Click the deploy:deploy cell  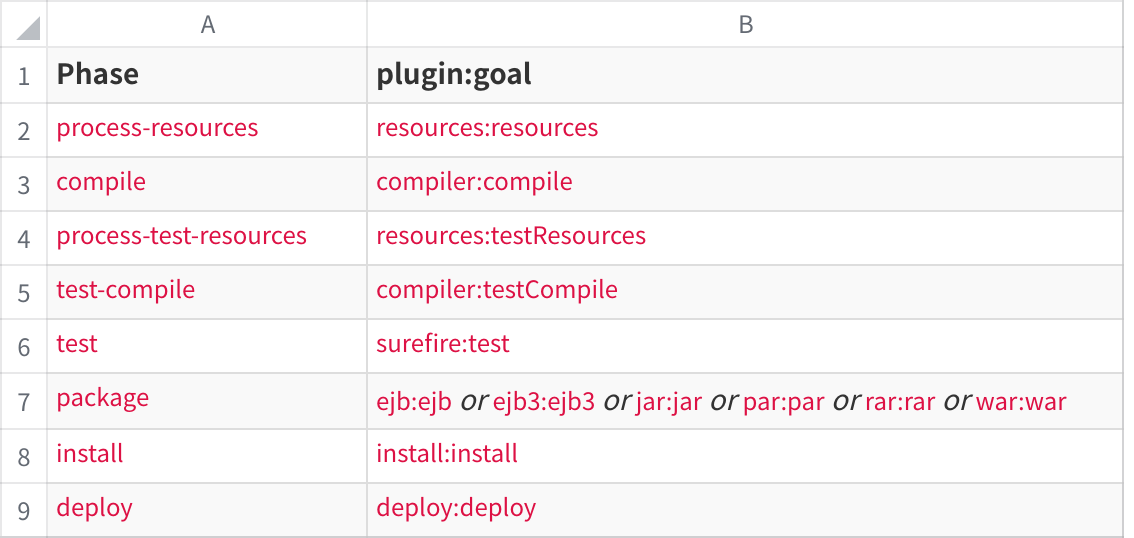pos(745,510)
